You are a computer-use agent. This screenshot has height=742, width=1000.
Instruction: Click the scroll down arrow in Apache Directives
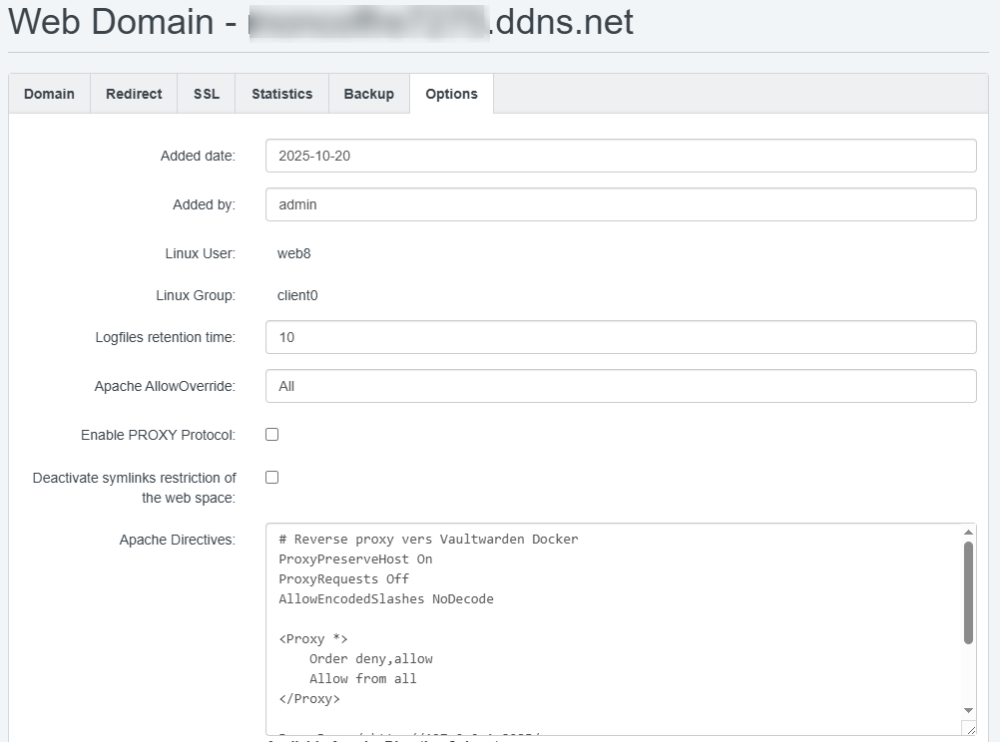coord(968,709)
